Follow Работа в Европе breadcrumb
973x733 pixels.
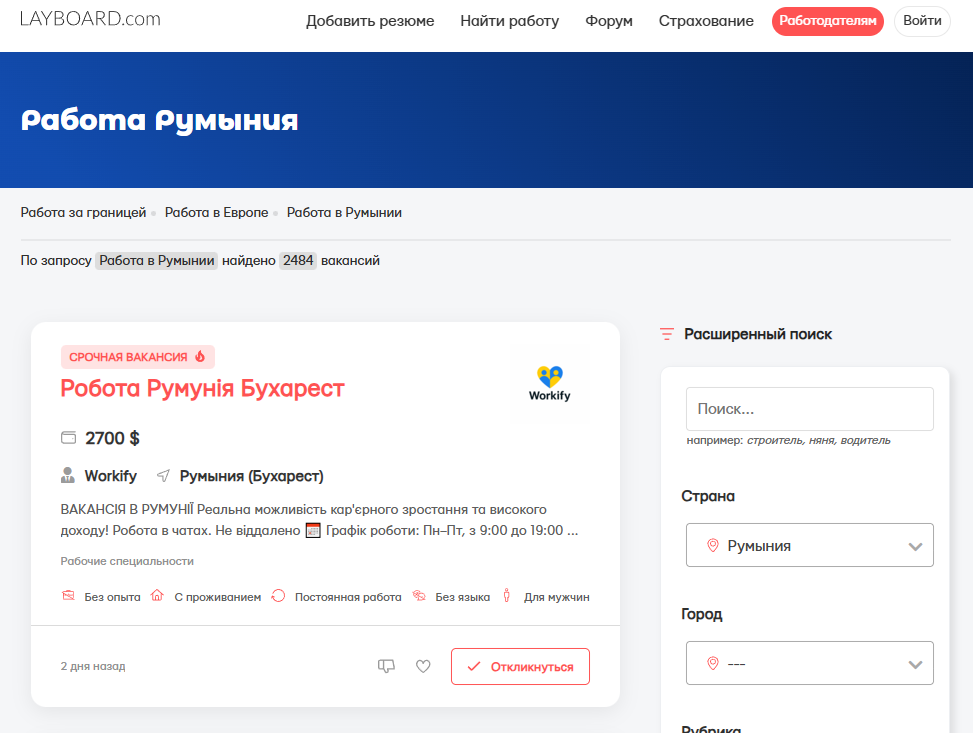point(217,212)
